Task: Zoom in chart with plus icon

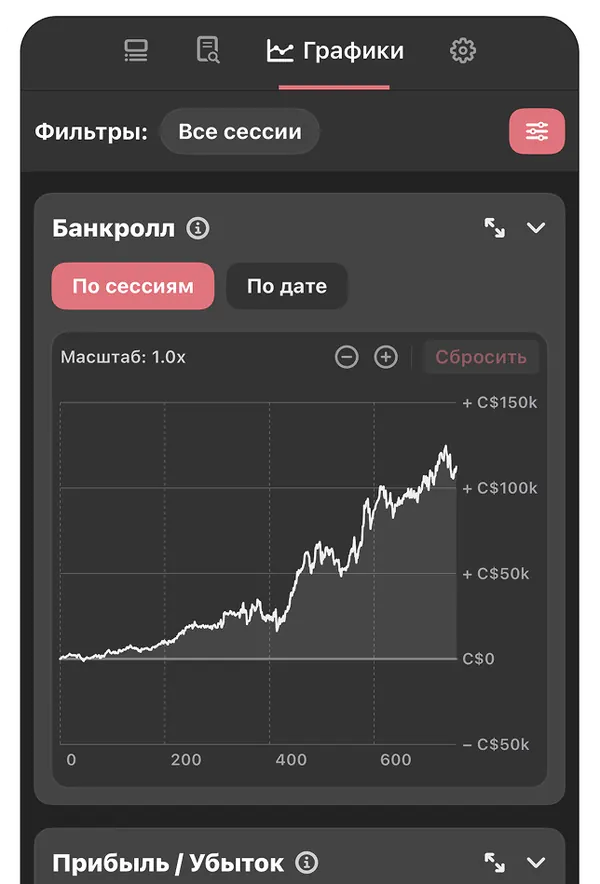Action: click(x=386, y=357)
